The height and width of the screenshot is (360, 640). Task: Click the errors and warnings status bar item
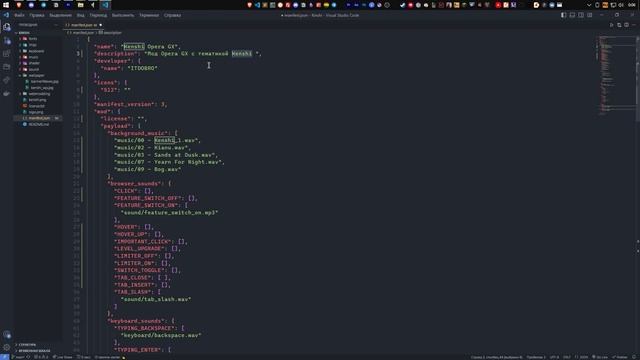(x=41, y=357)
